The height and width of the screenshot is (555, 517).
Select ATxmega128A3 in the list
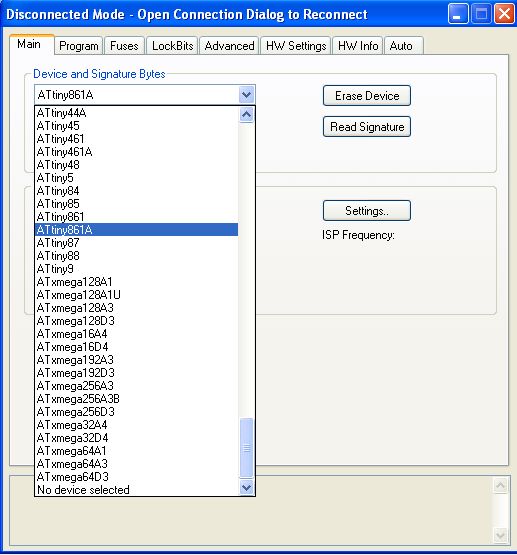(x=137, y=308)
